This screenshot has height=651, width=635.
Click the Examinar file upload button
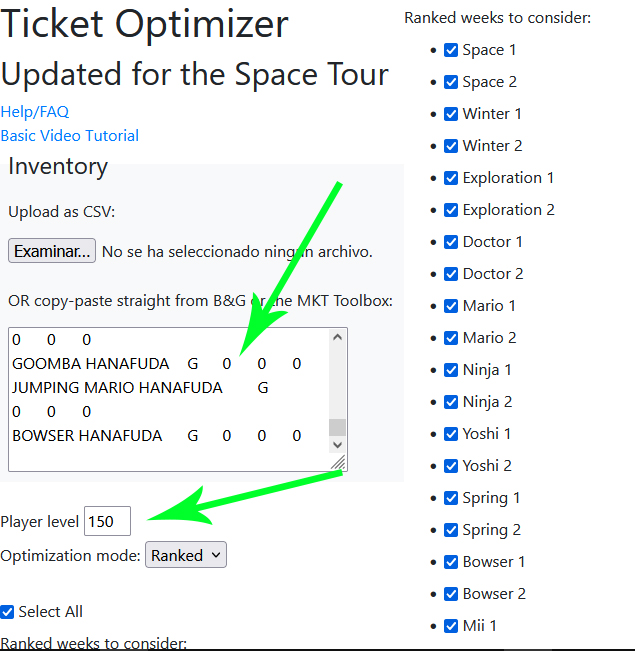pyautogui.click(x=52, y=251)
